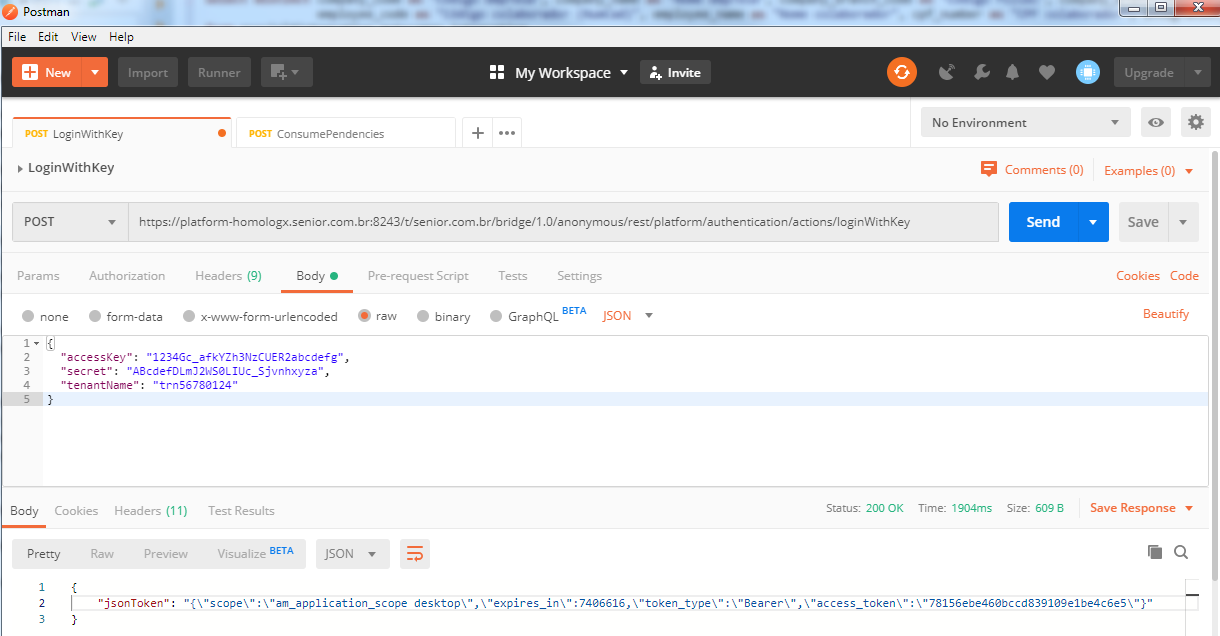Viewport: 1220px width, 636px height.
Task: Expand the LoginWithKey request description
Action: click(20, 168)
